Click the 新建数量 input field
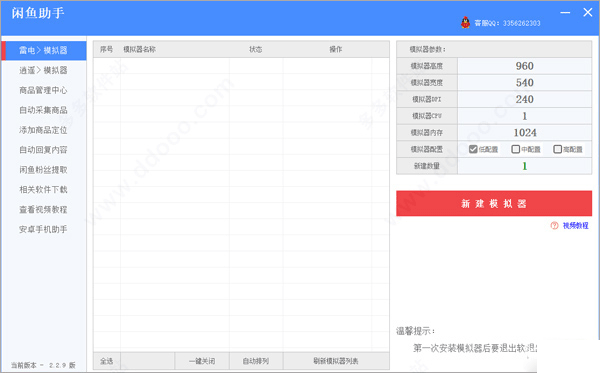The image size is (600, 373). pos(525,166)
